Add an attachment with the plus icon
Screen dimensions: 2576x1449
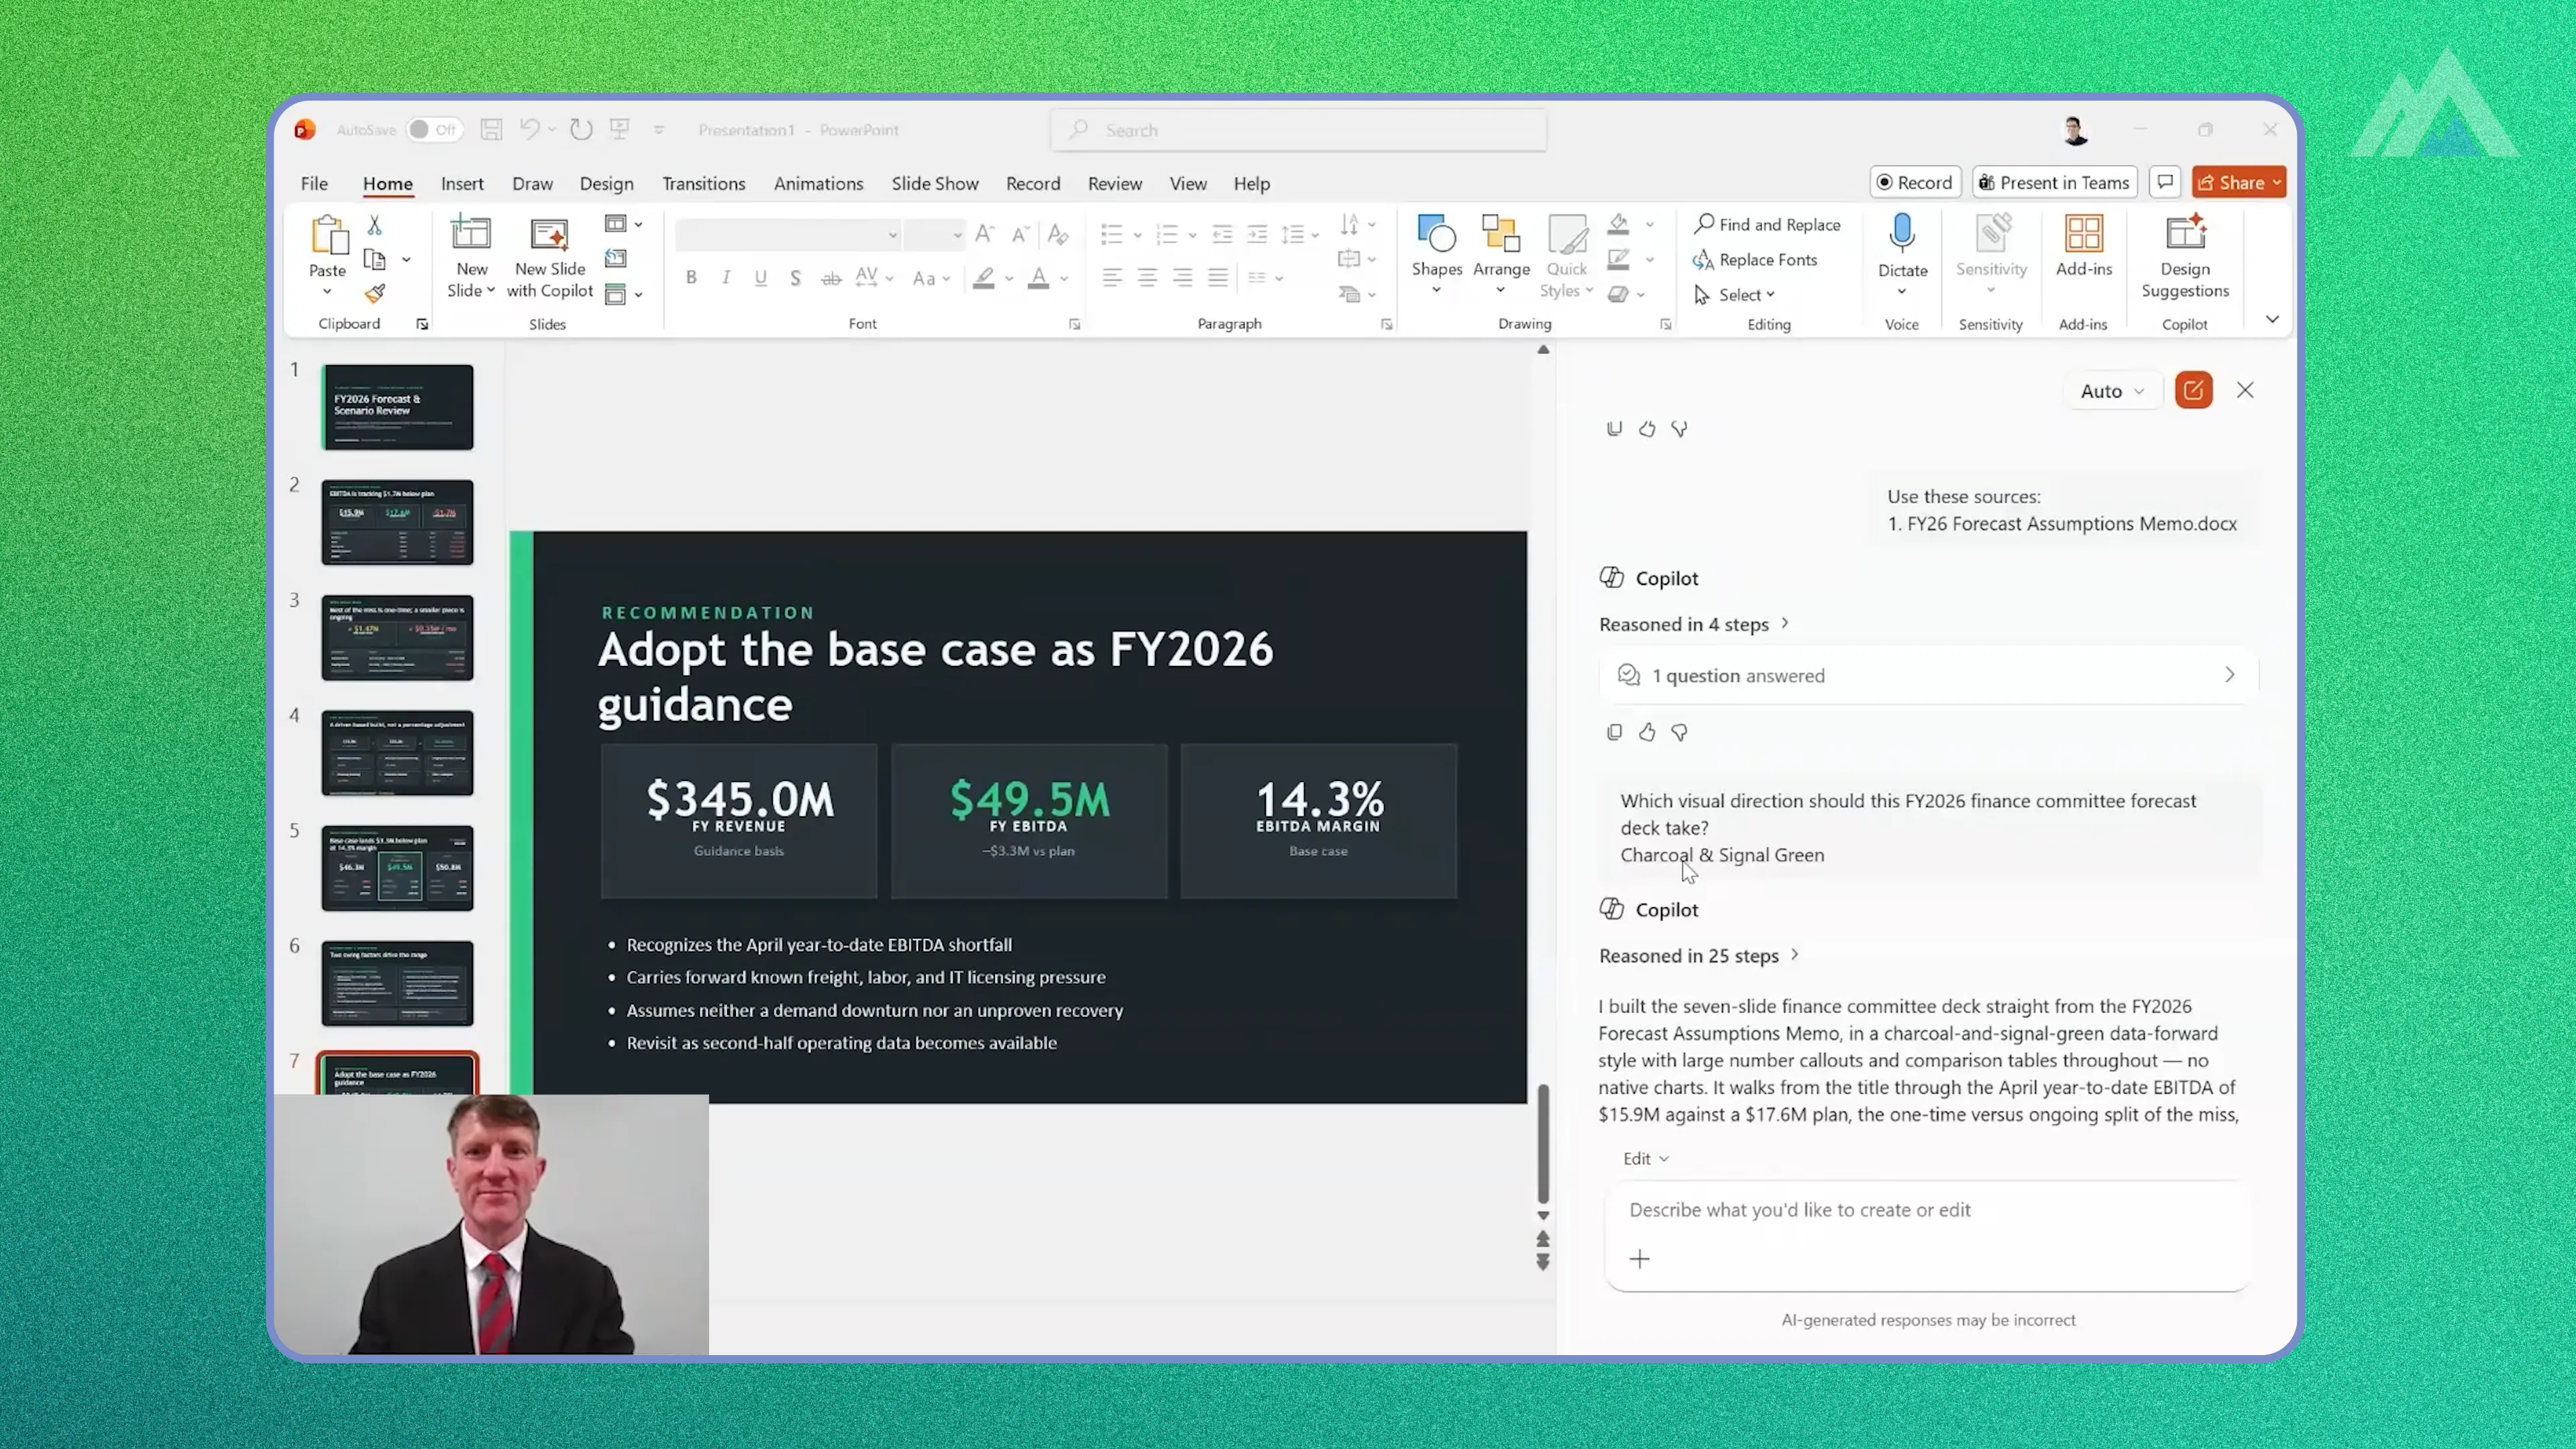[1639, 1259]
